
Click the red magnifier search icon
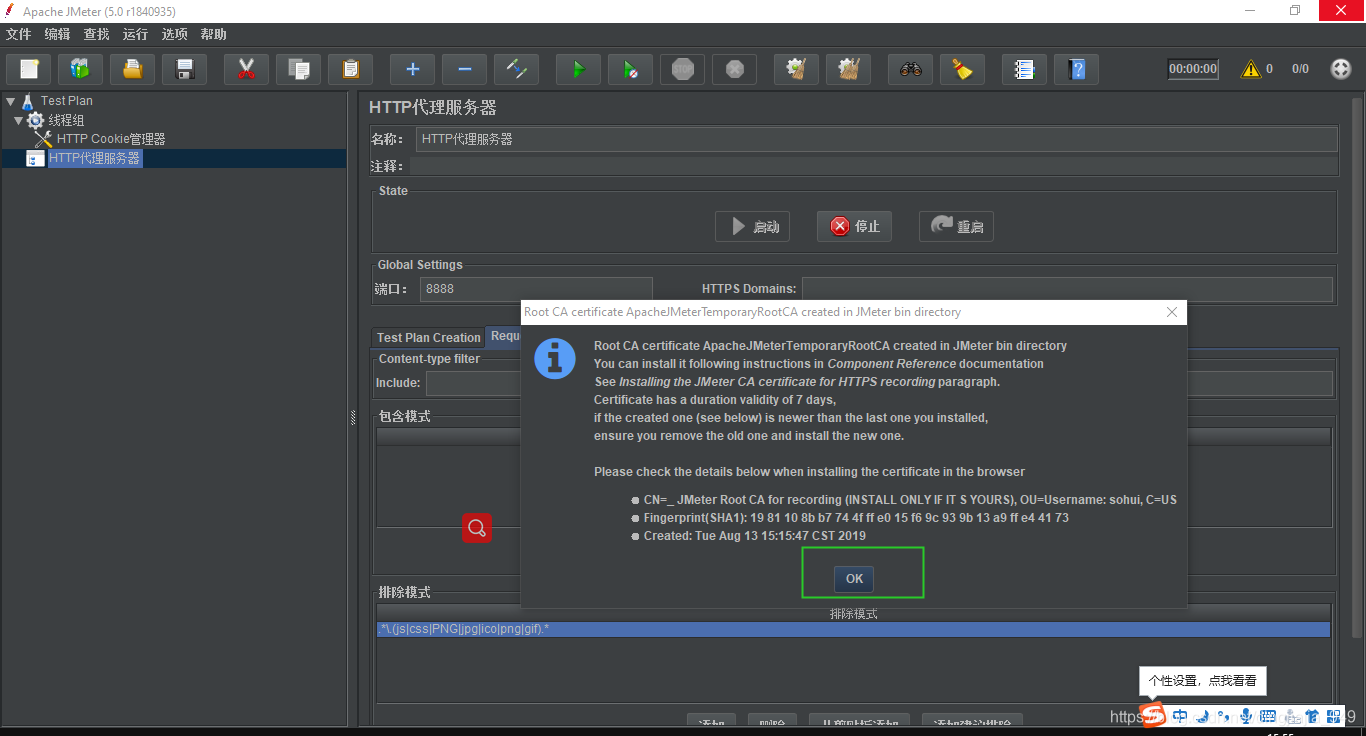tap(477, 528)
